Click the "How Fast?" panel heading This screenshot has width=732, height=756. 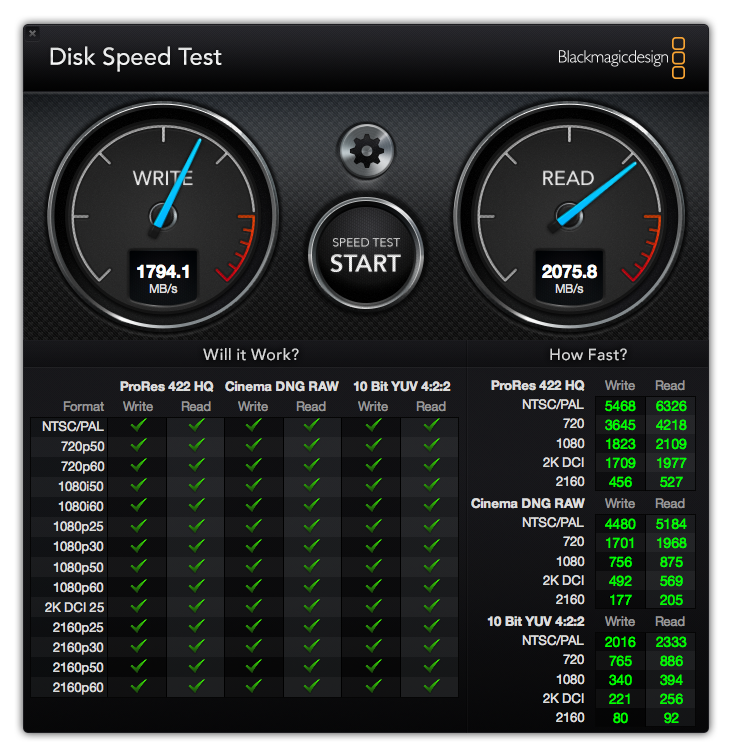588,354
